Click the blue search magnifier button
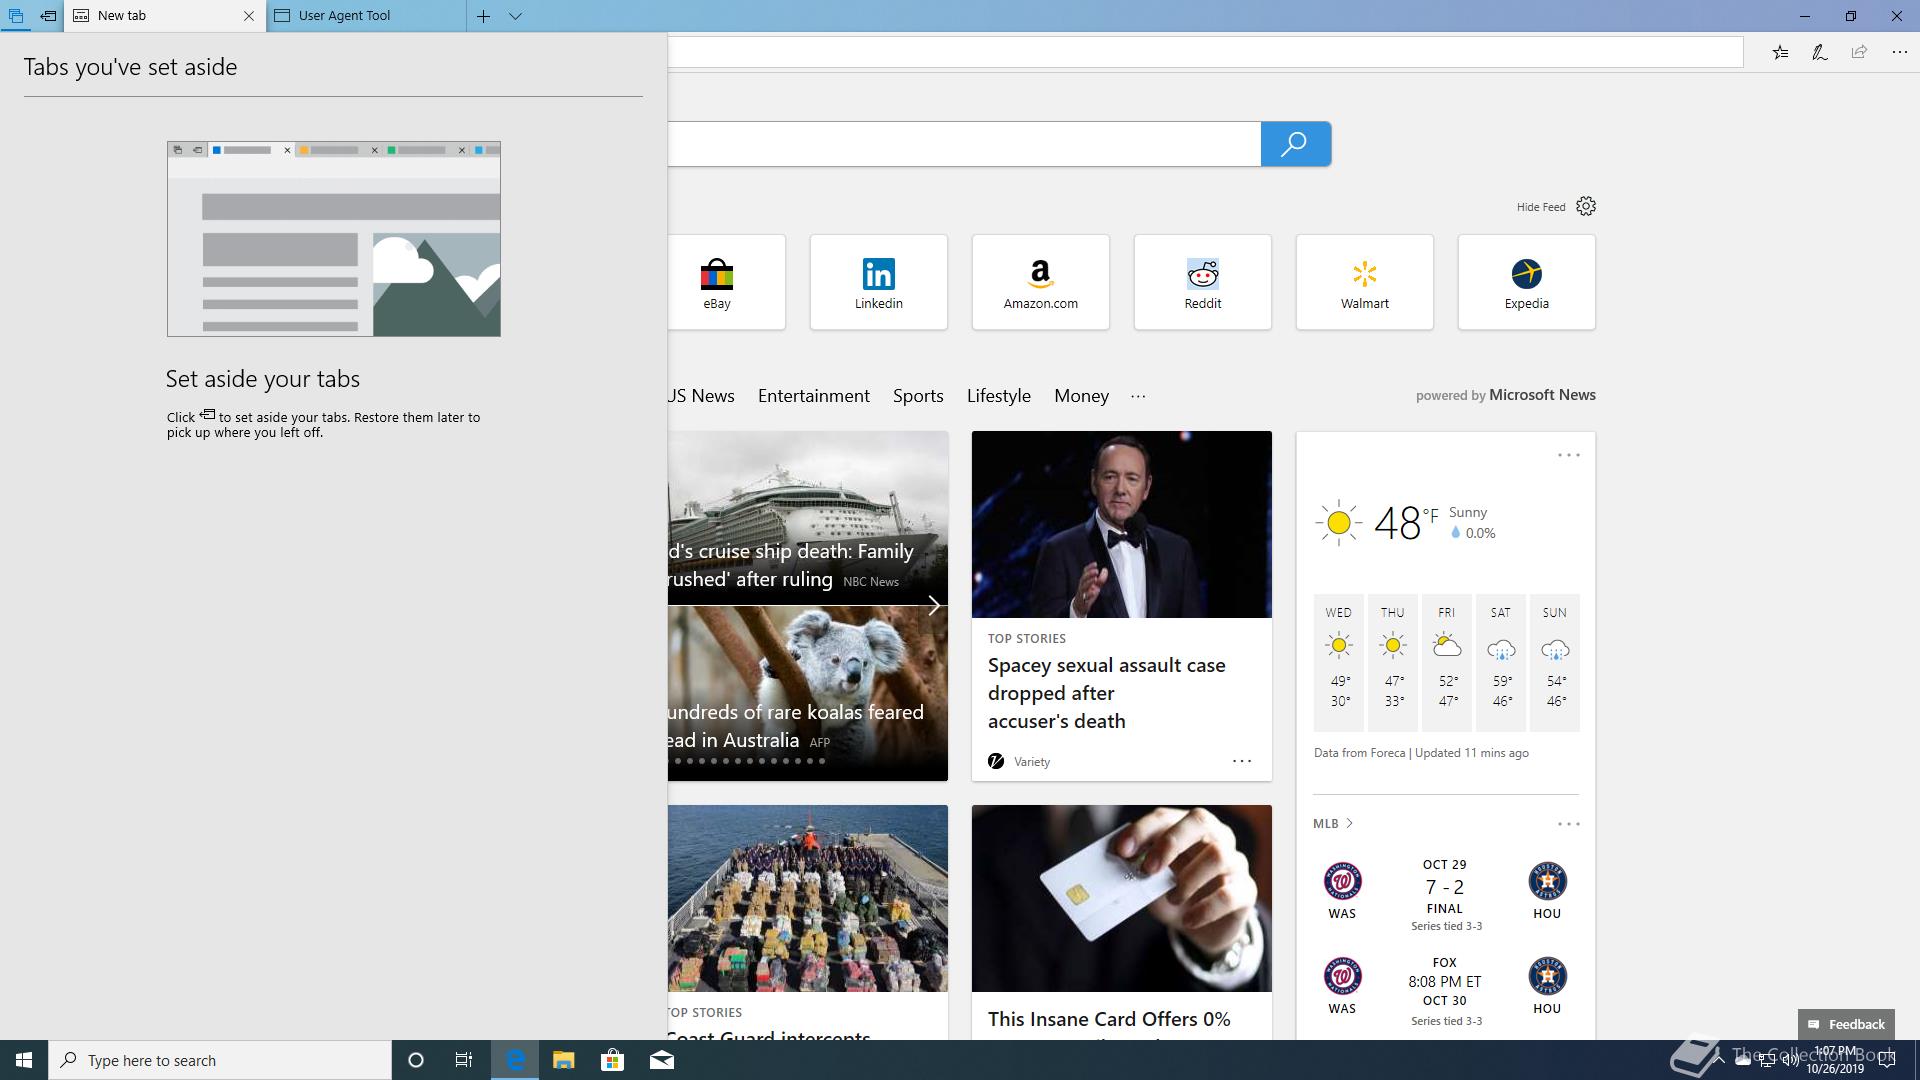The height and width of the screenshot is (1080, 1920). pos(1295,144)
